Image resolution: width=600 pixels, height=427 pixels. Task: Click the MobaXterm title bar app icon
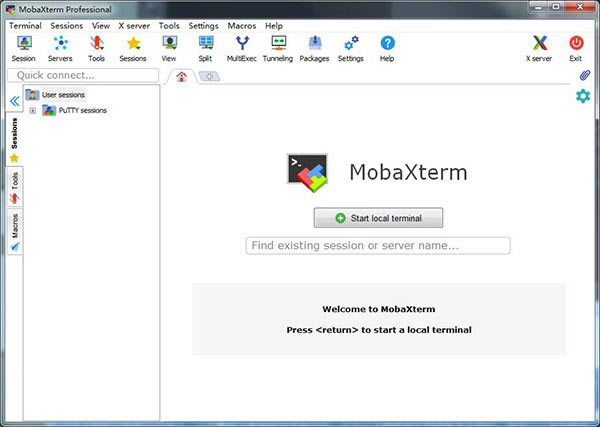click(11, 9)
